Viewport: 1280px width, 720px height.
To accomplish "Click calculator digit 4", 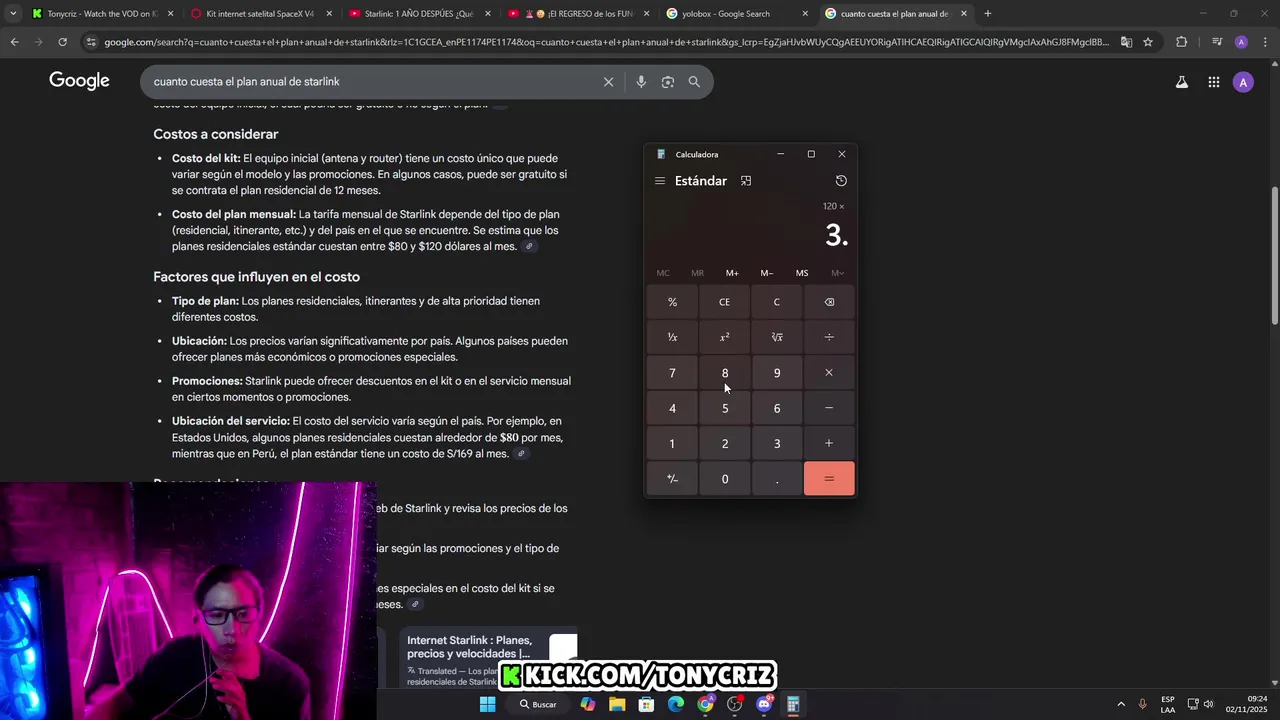I will coord(672,408).
